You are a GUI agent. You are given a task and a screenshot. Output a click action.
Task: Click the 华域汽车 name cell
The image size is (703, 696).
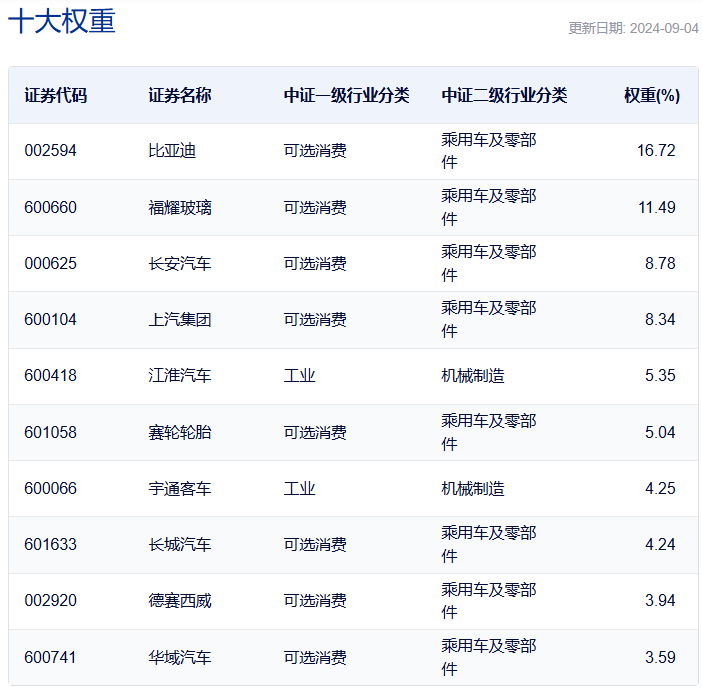click(x=180, y=658)
